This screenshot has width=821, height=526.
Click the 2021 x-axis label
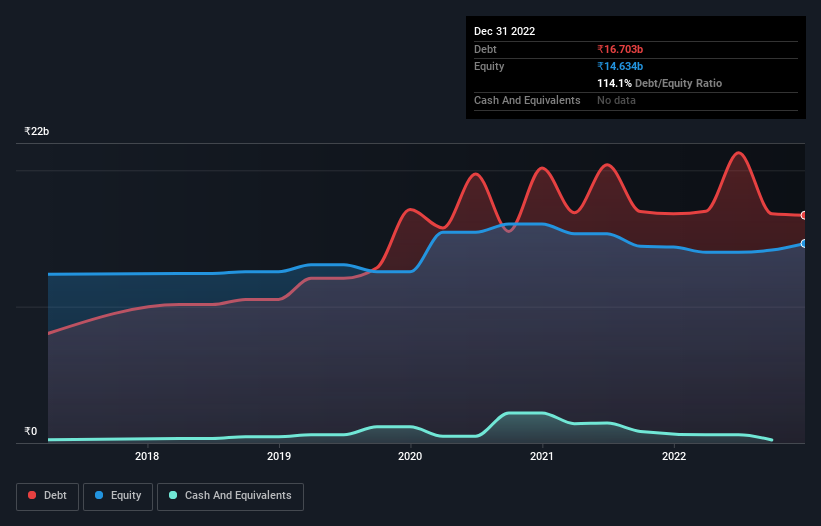click(542, 456)
